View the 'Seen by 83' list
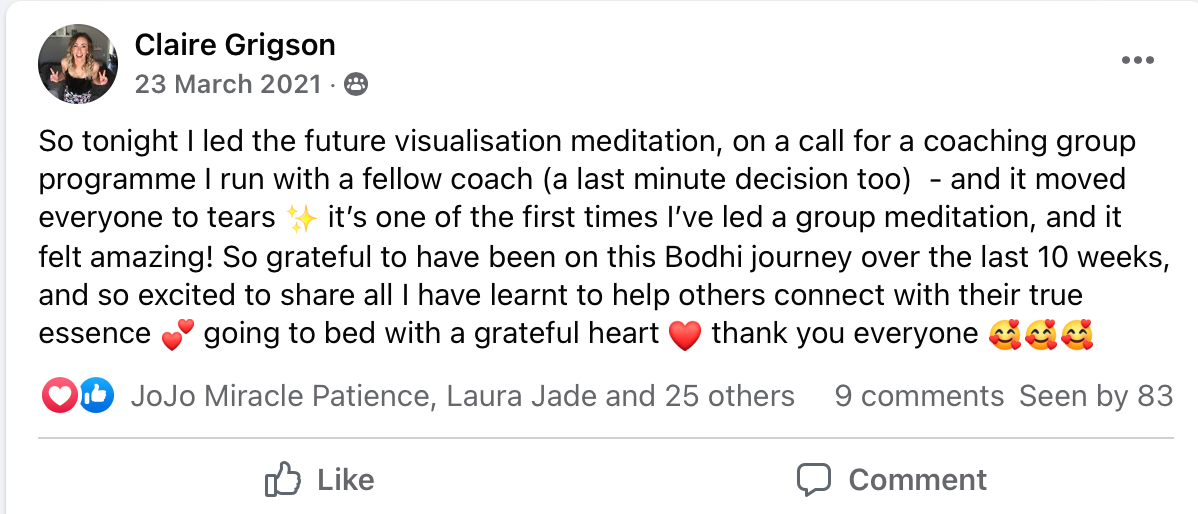The image size is (1198, 514). pyautogui.click(x=1095, y=397)
